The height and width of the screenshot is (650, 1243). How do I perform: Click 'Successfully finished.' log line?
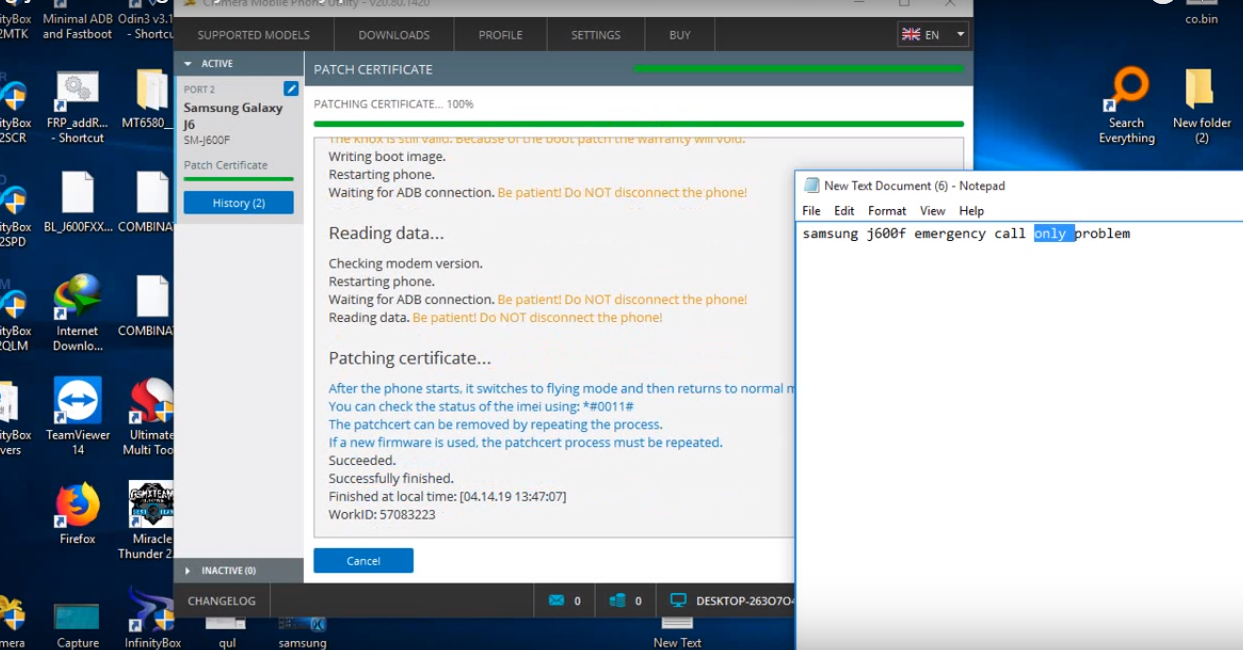391,478
